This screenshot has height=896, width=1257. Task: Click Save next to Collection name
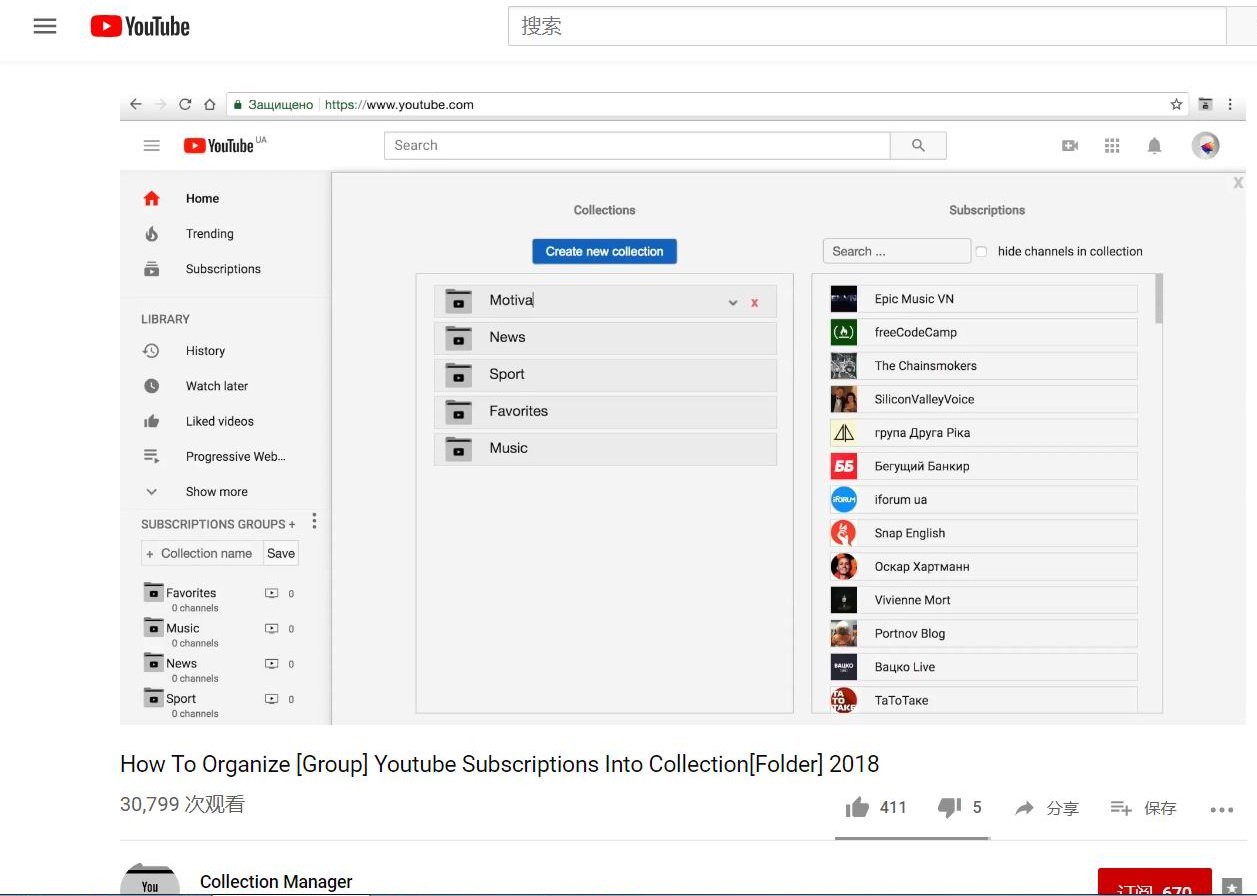coord(281,554)
